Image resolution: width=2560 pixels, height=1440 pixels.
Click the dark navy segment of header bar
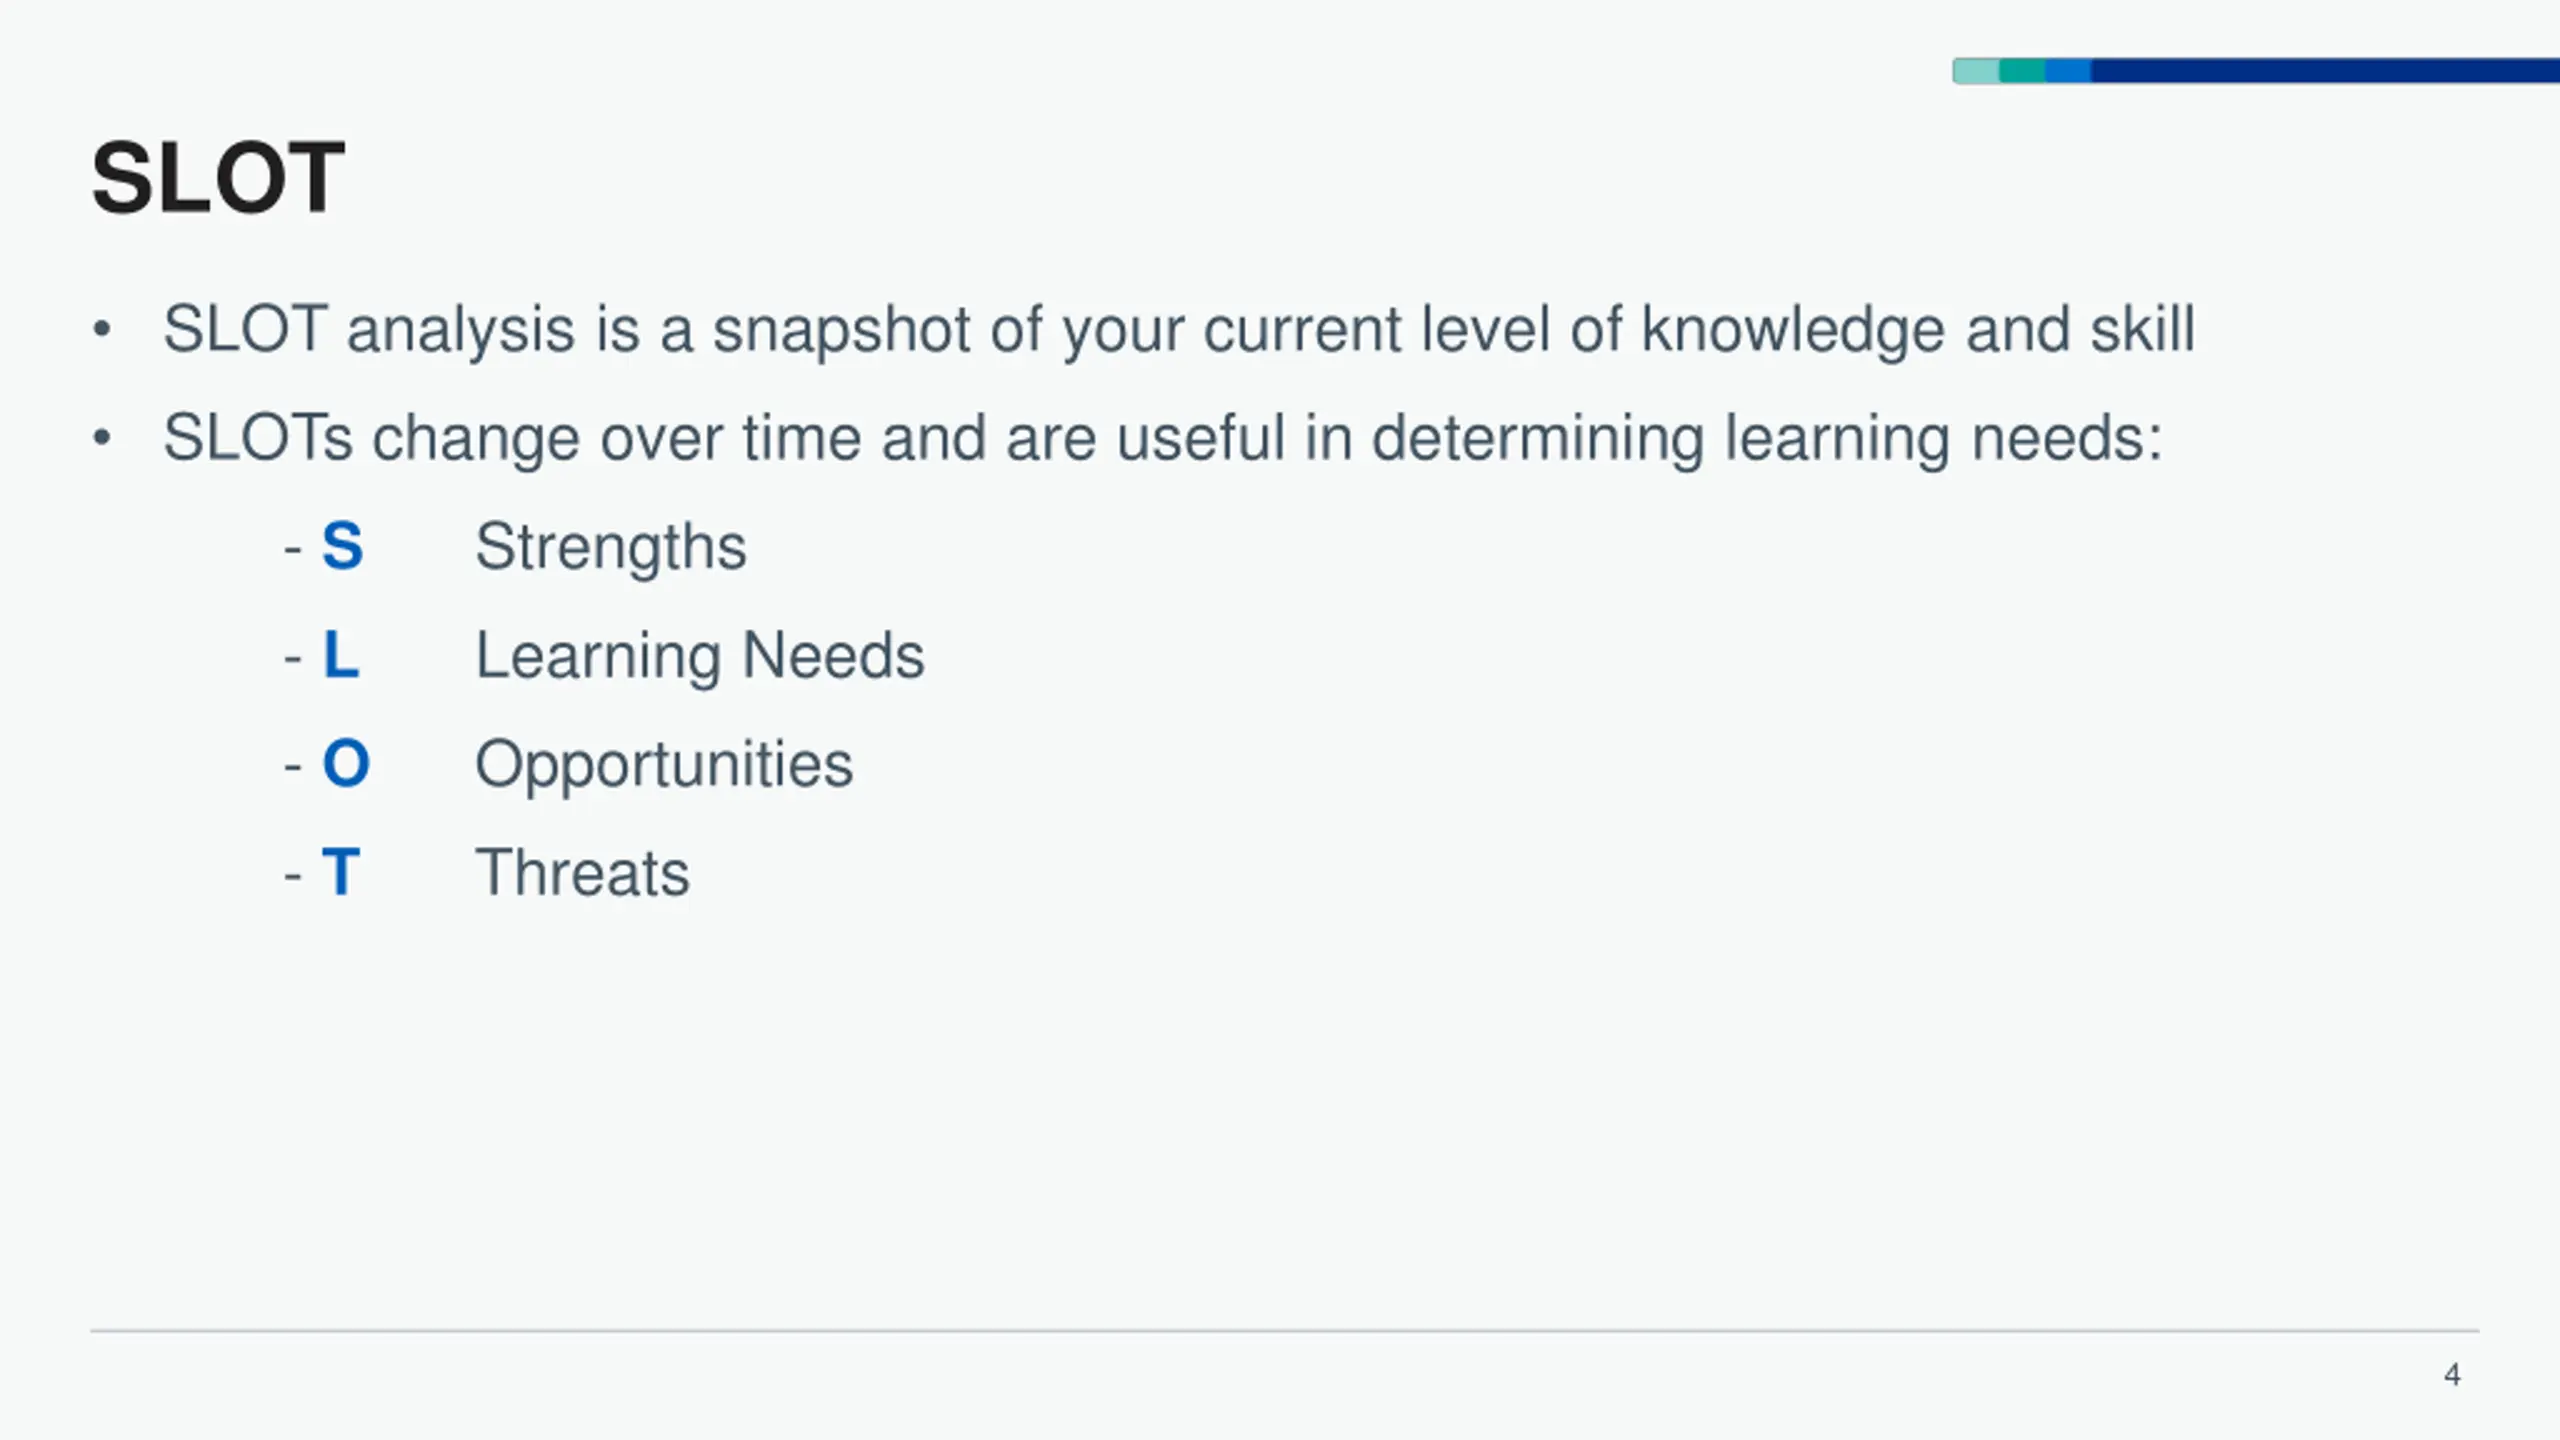(2325, 71)
